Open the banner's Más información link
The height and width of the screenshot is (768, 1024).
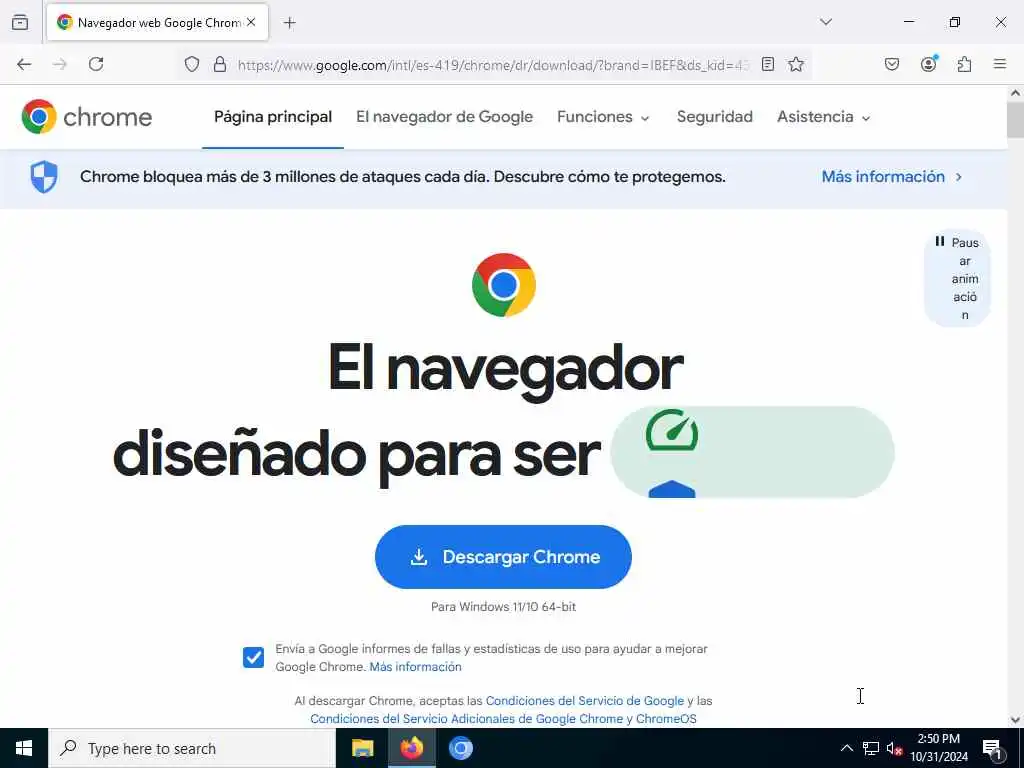point(891,177)
